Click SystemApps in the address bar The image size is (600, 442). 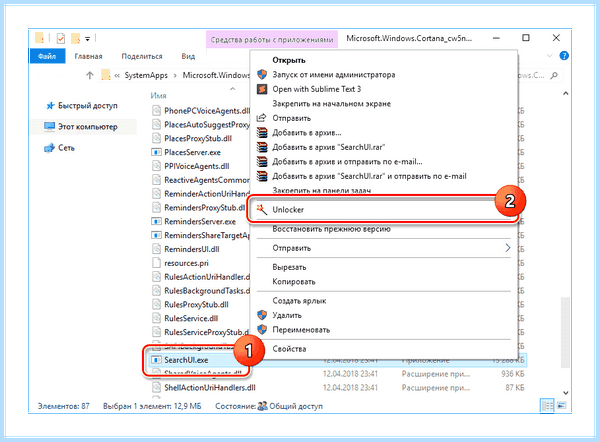point(146,75)
